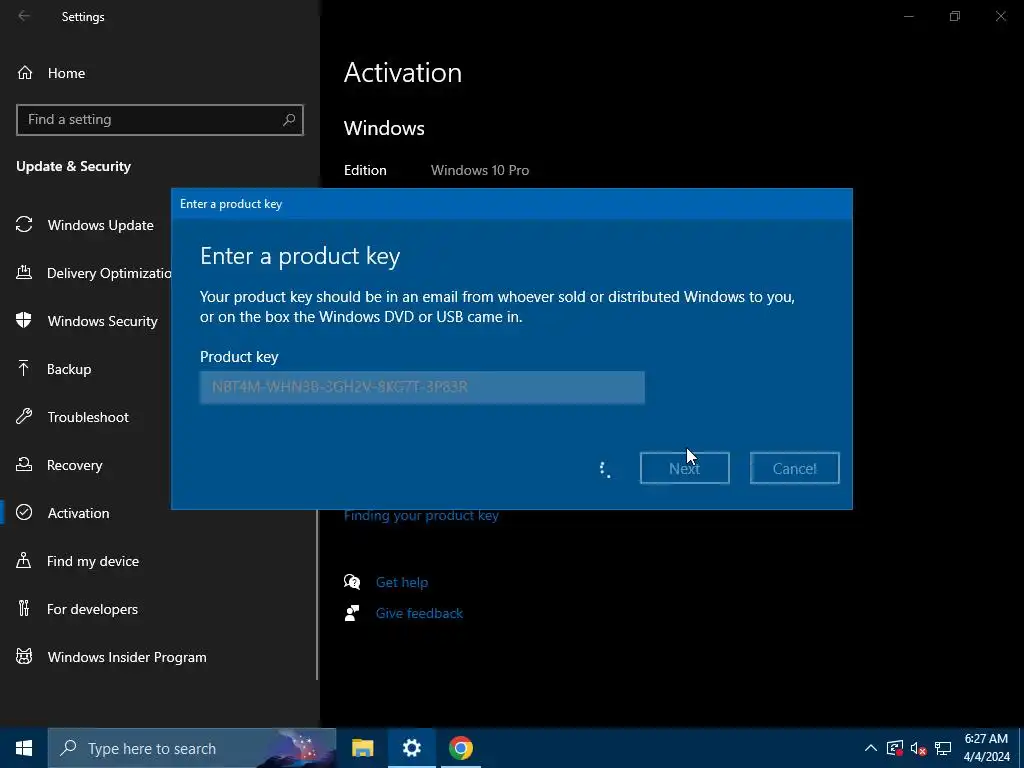Open the network status tray icon
This screenshot has width=1024, height=768.
pos(942,748)
